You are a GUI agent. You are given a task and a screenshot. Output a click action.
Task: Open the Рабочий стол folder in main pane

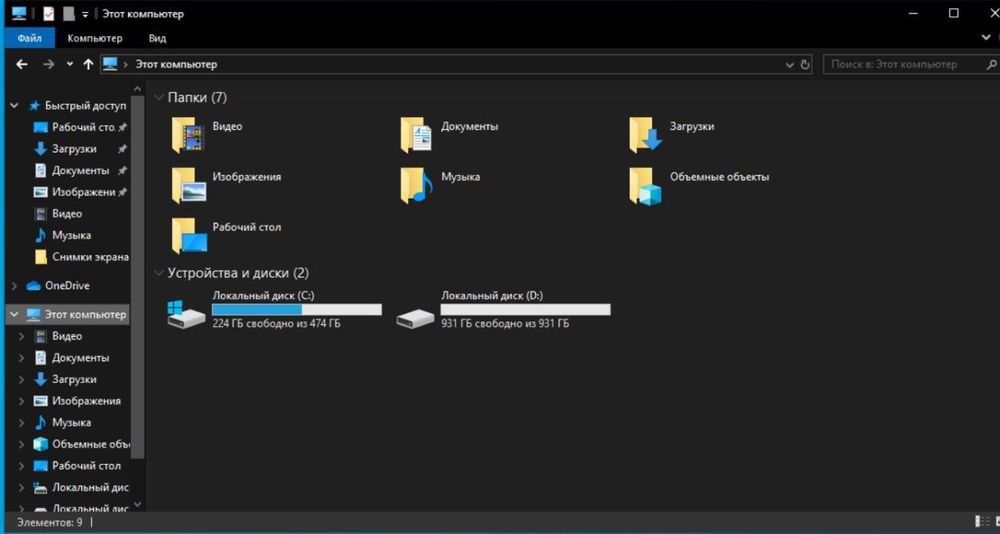226,235
